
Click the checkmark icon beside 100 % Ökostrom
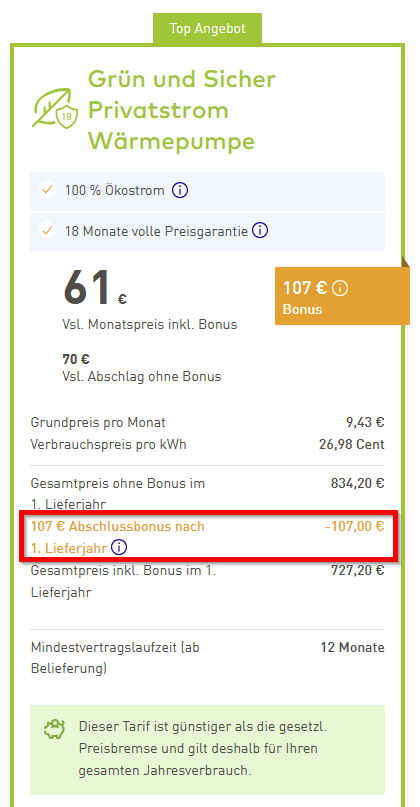tap(47, 190)
